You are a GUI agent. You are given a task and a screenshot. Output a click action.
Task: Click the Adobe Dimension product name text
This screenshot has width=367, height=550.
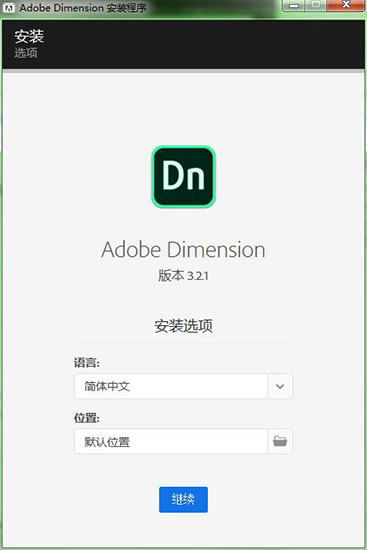pos(183,250)
